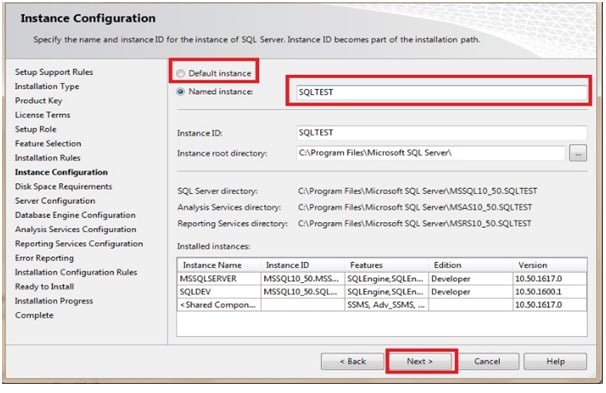Select Installation Type step
606x393 pixels.
click(47, 86)
